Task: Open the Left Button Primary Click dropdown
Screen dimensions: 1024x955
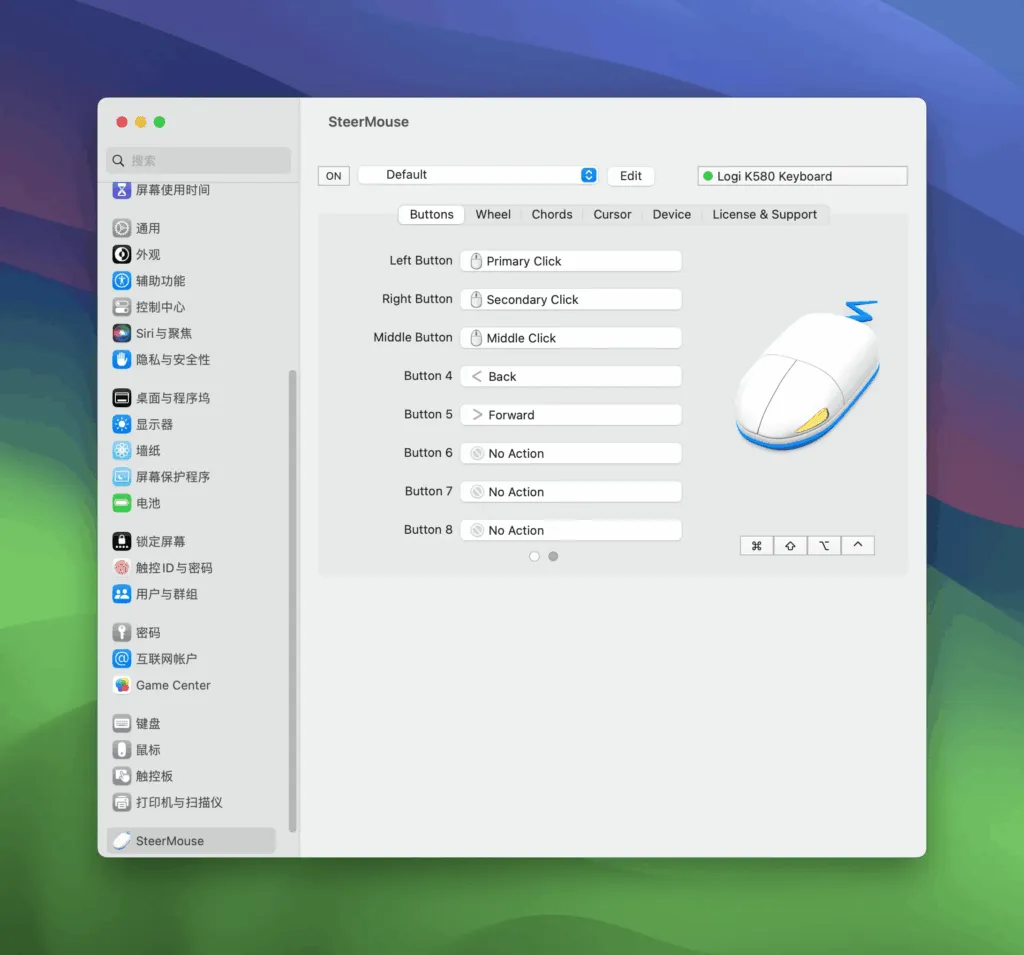Action: point(570,261)
